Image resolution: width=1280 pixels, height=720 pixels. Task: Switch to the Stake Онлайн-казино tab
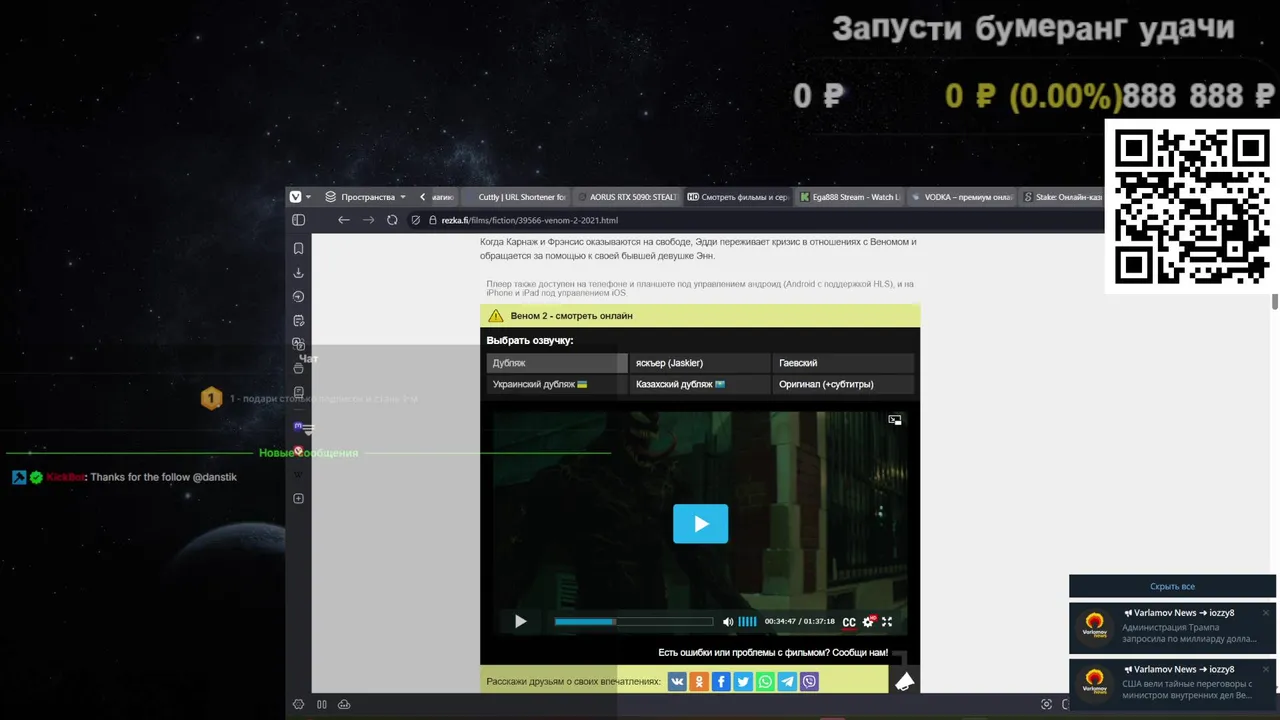coord(1062,197)
